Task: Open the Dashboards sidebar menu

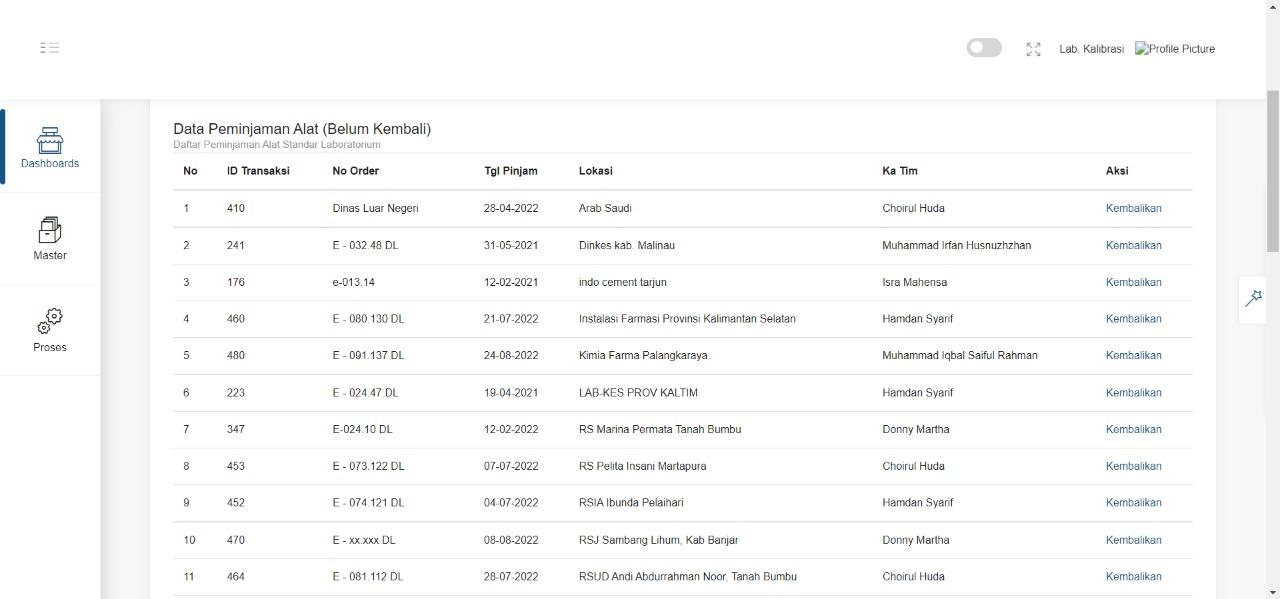Action: coord(50,163)
